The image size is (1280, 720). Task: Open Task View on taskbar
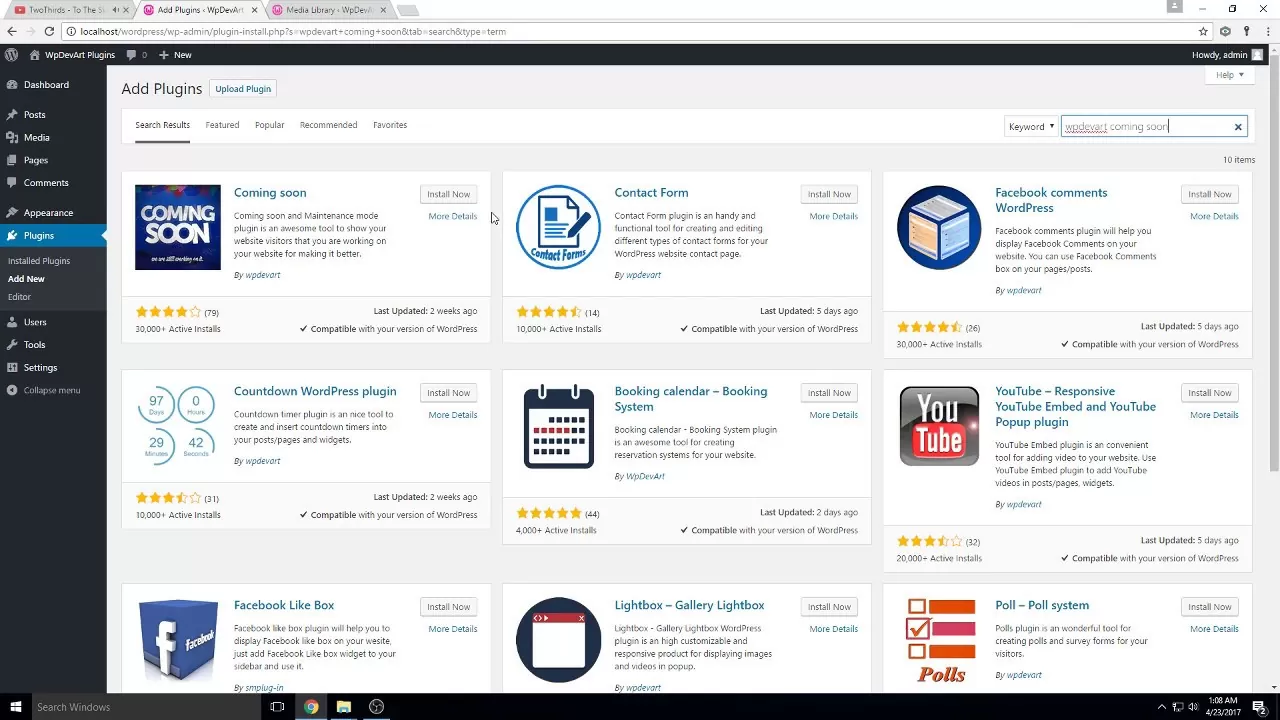coord(278,707)
